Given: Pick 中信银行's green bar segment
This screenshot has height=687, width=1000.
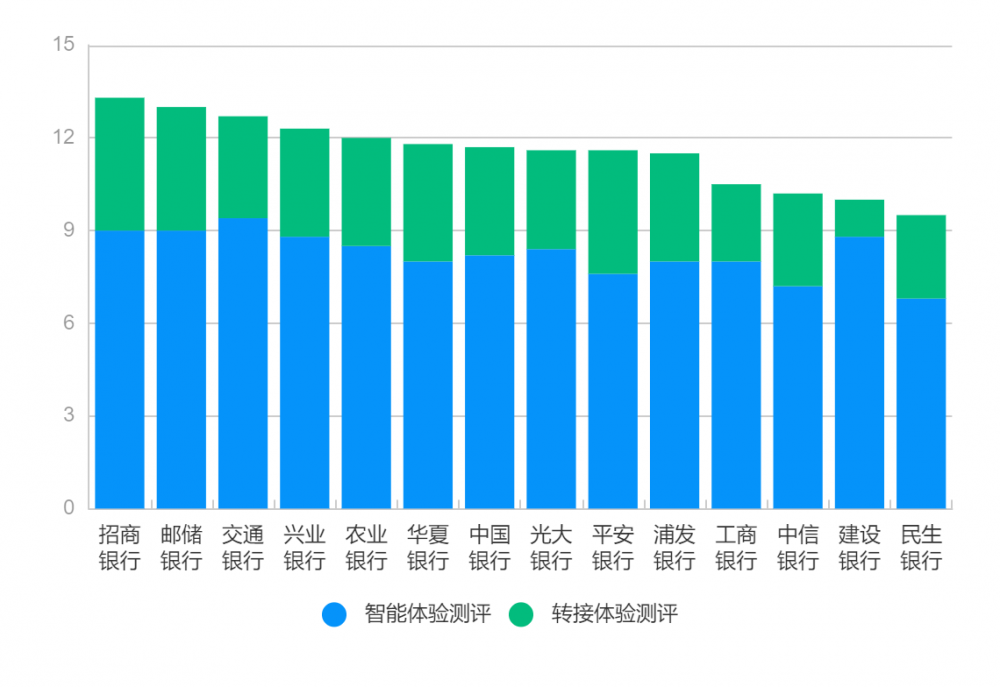Looking at the screenshot, I should point(798,240).
